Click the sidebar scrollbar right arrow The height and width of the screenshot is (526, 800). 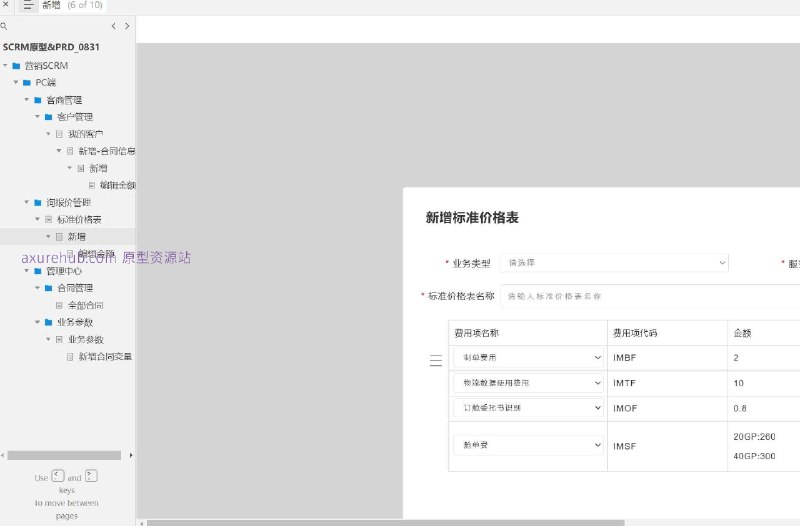point(131,455)
